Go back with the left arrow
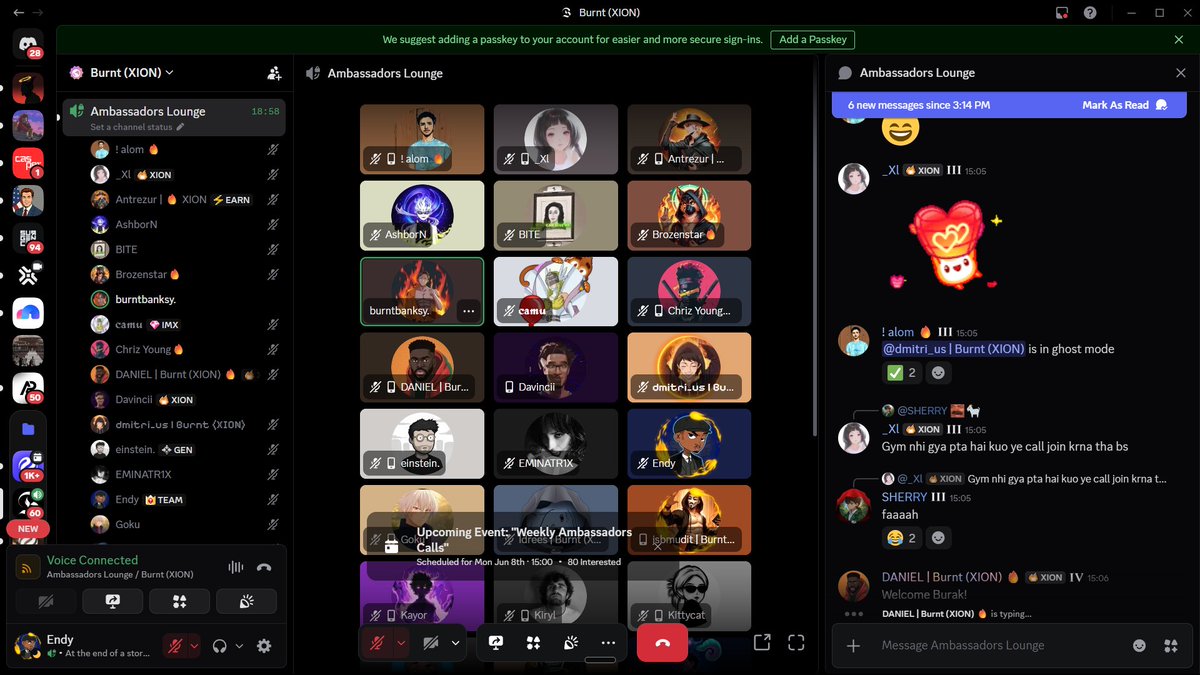This screenshot has height=675, width=1200. tap(19, 12)
